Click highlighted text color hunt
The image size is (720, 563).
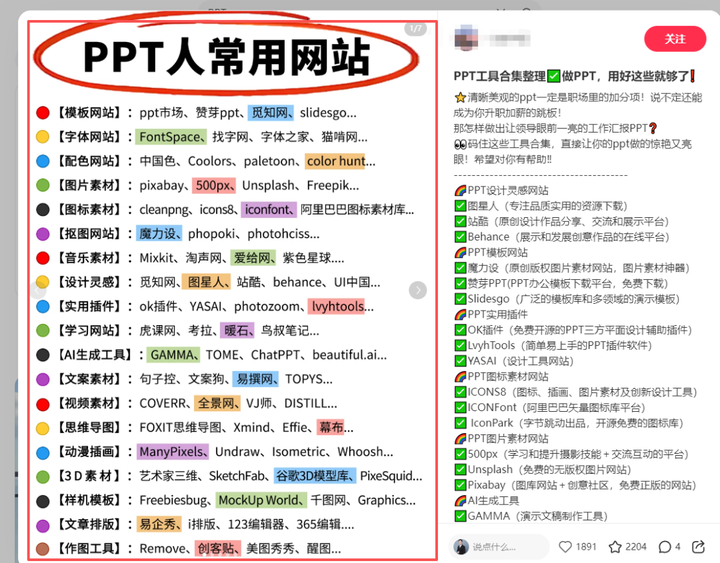[335, 161]
